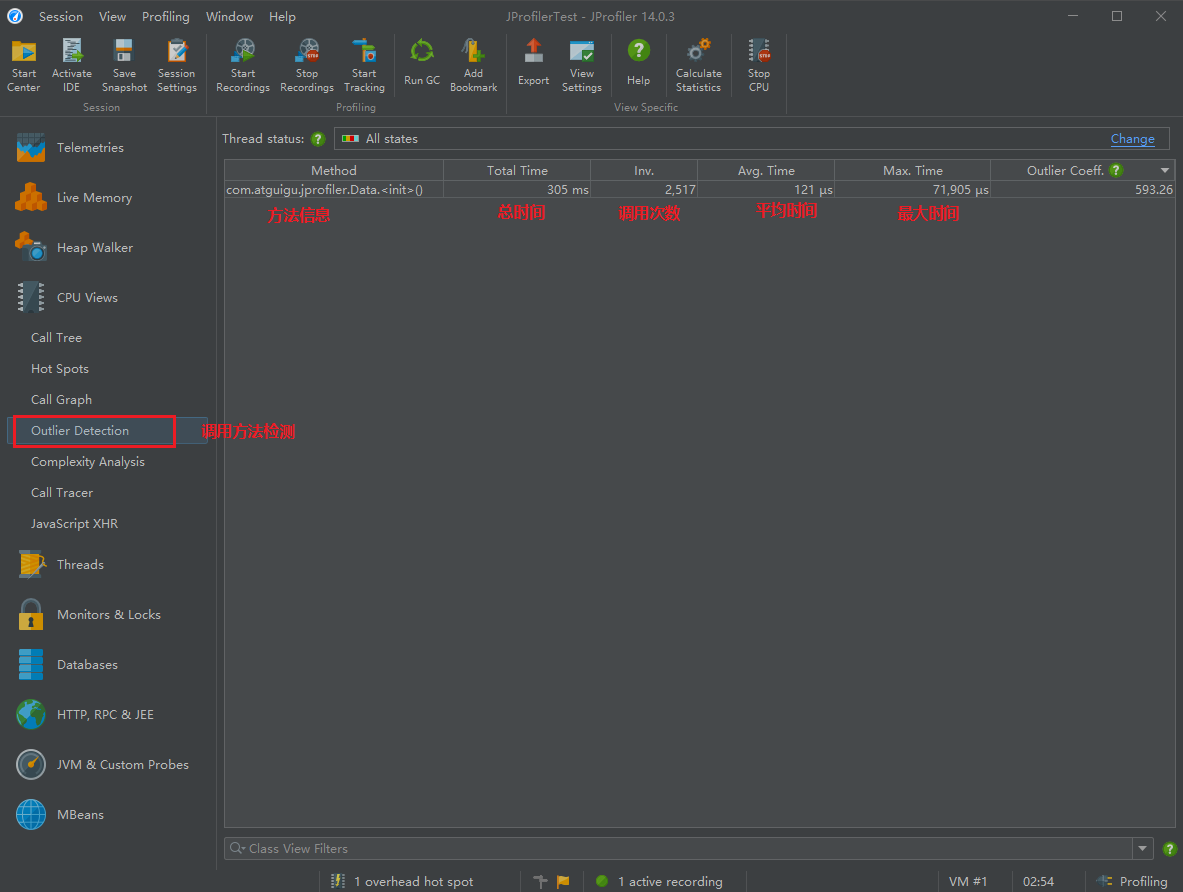Save a snapshot using the toolbar

[124, 65]
